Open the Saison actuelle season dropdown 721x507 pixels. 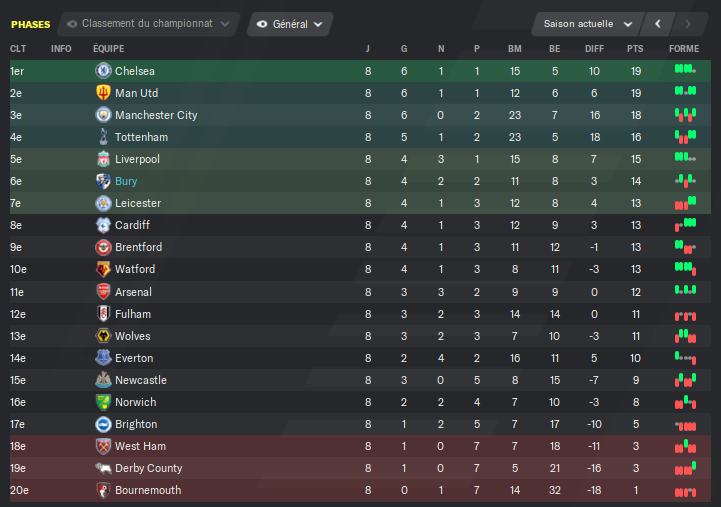click(587, 24)
